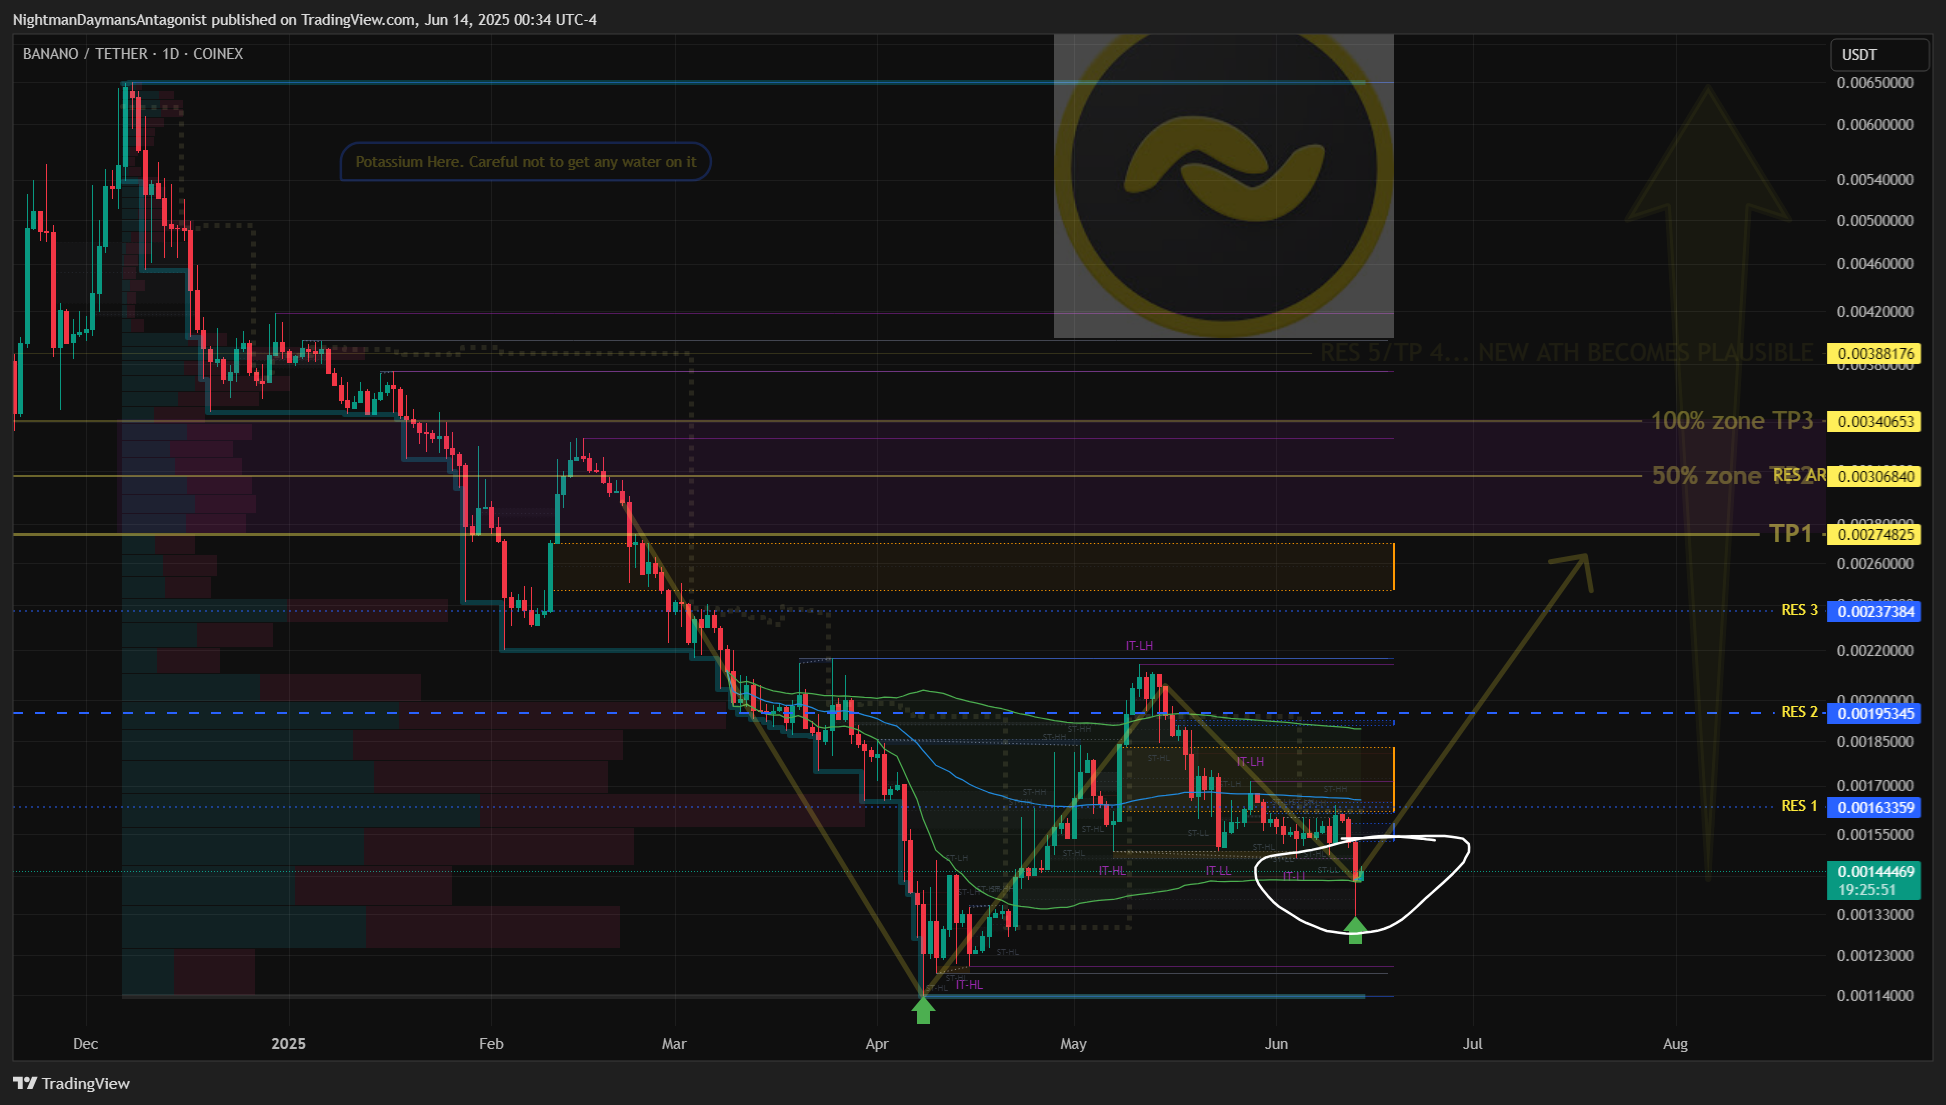Select the RES 3 line label
Image resolution: width=1946 pixels, height=1105 pixels.
(x=1800, y=610)
